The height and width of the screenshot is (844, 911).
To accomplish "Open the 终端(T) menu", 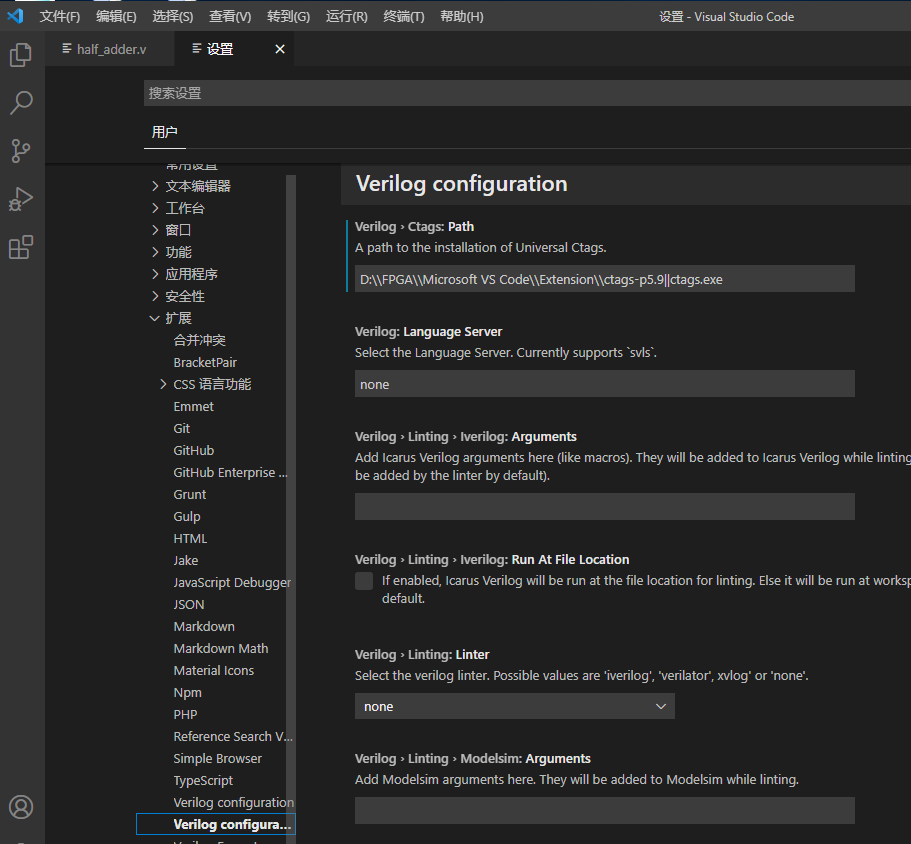I will tap(404, 16).
